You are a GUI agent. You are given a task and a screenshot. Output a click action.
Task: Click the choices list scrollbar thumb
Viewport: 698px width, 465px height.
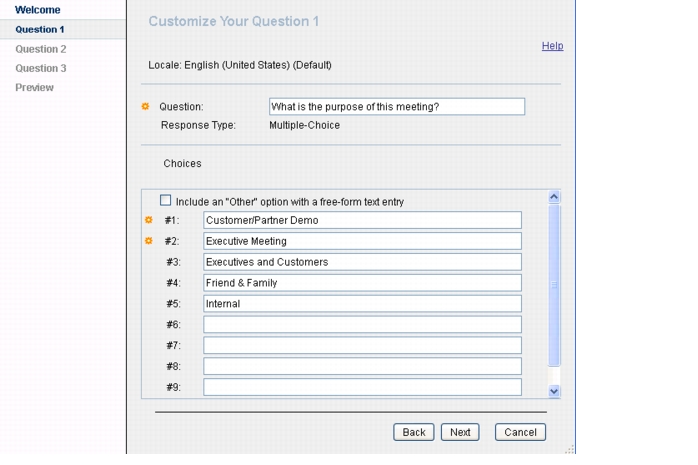pyautogui.click(x=554, y=285)
